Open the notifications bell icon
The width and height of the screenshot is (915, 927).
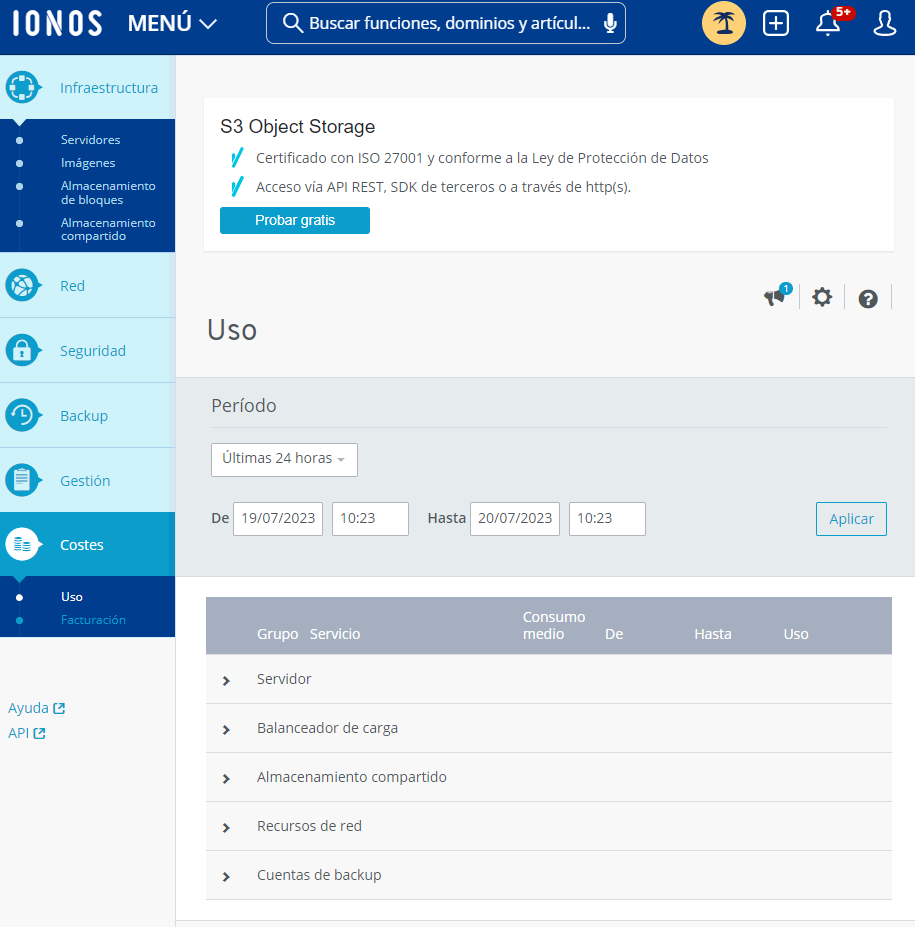point(828,23)
